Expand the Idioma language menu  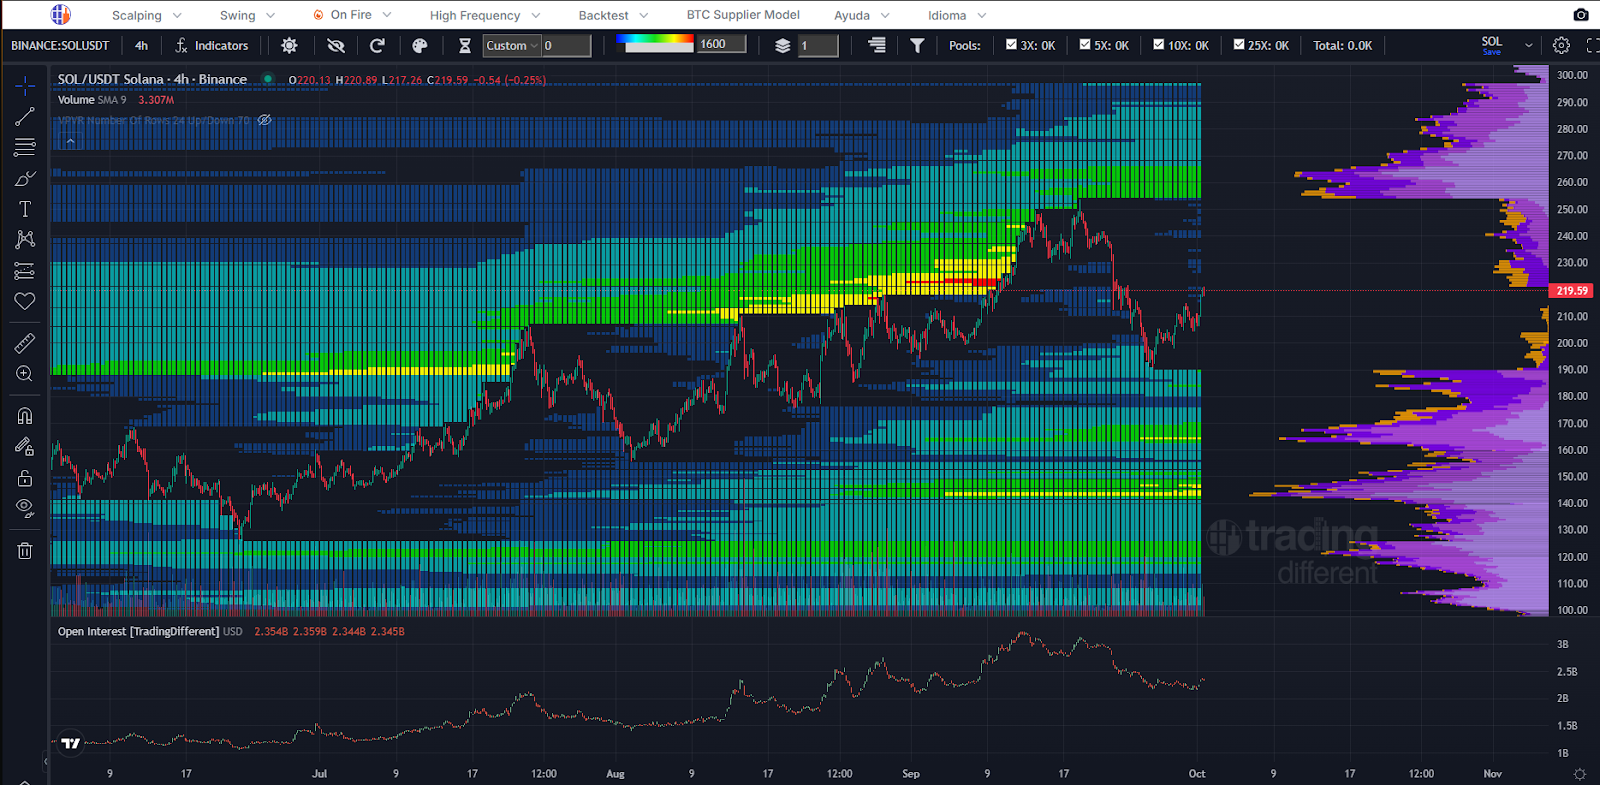tap(957, 15)
